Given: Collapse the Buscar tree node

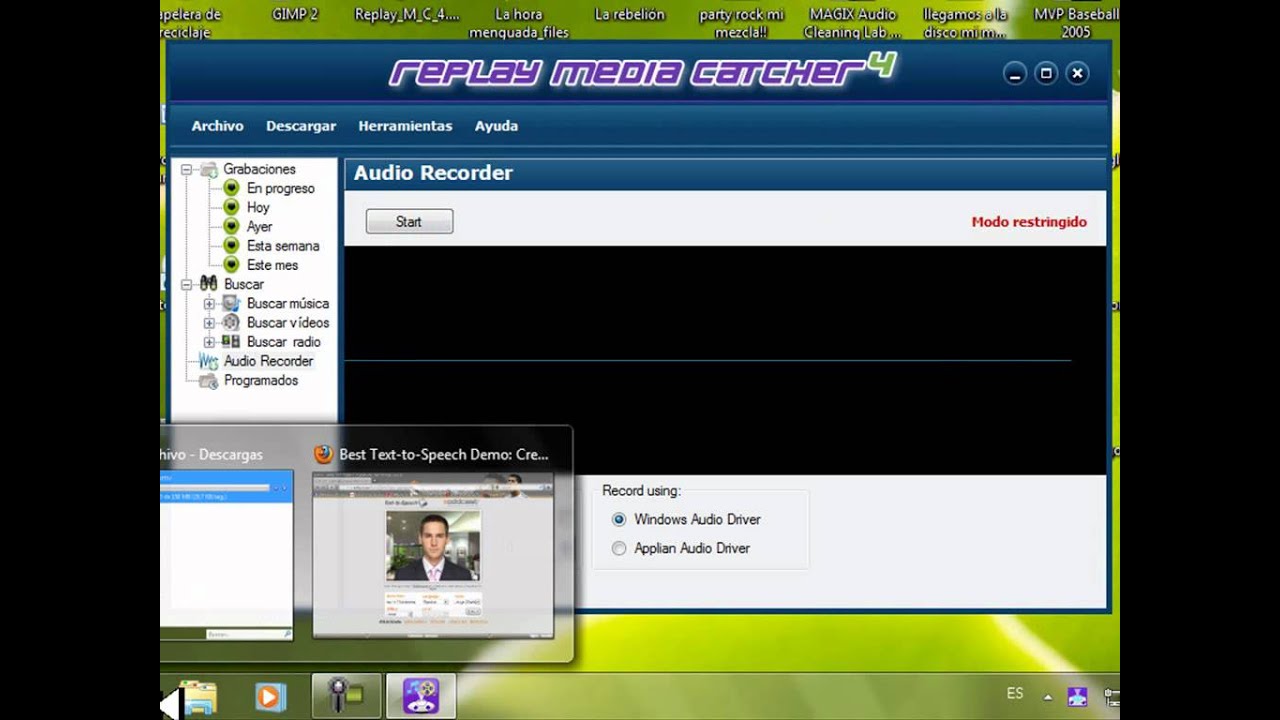Looking at the screenshot, I should coord(186,285).
